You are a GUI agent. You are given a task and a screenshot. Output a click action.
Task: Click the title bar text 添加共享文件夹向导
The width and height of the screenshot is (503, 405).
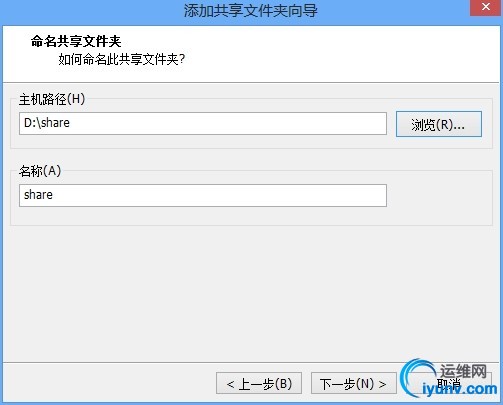tap(251, 11)
